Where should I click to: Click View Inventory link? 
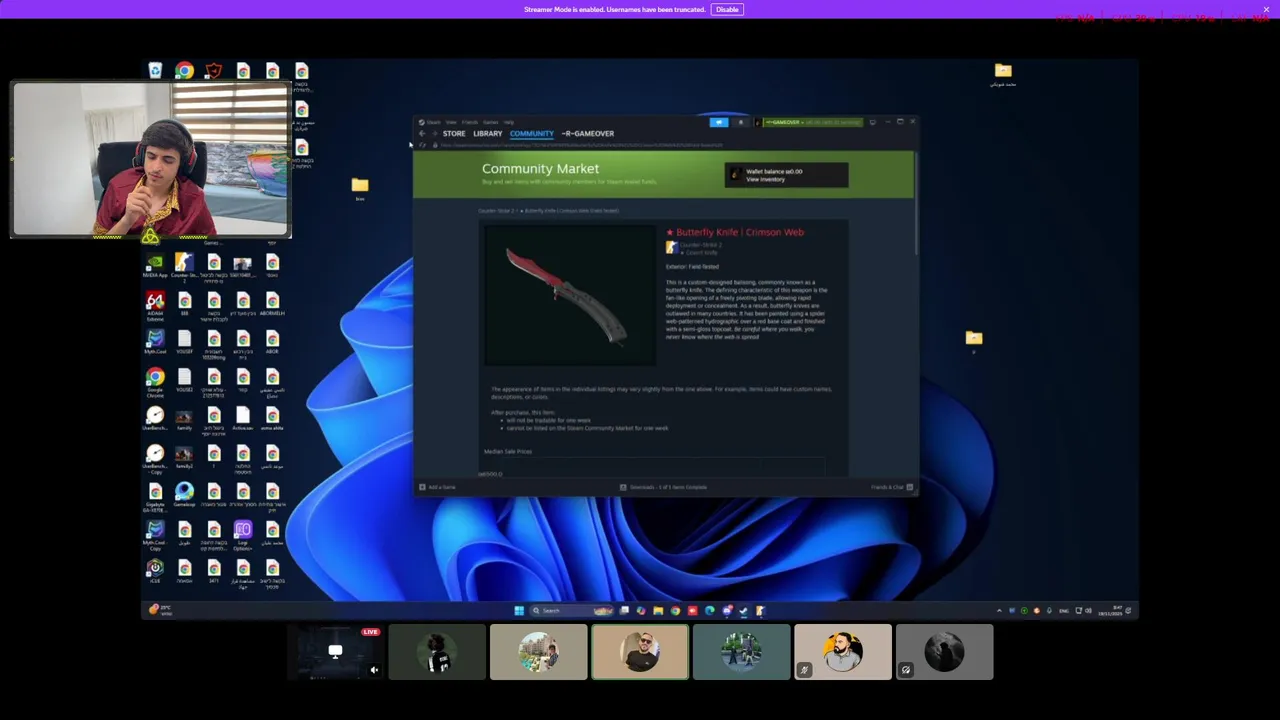coord(765,180)
